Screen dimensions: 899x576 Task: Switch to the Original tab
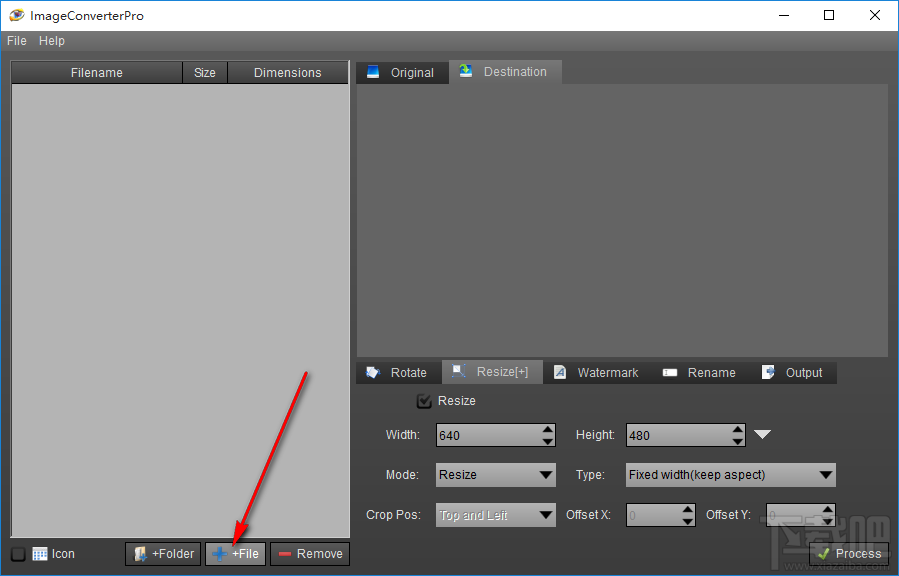401,71
